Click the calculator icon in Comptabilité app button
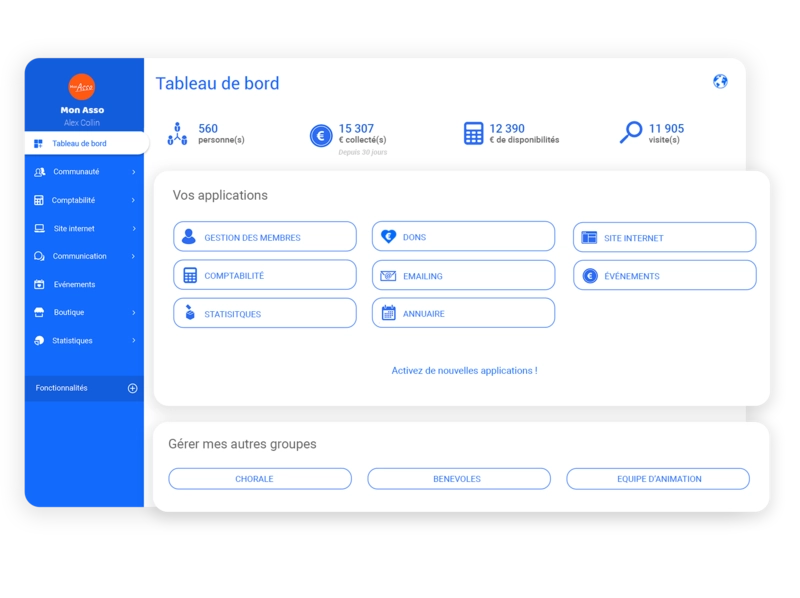 point(190,275)
